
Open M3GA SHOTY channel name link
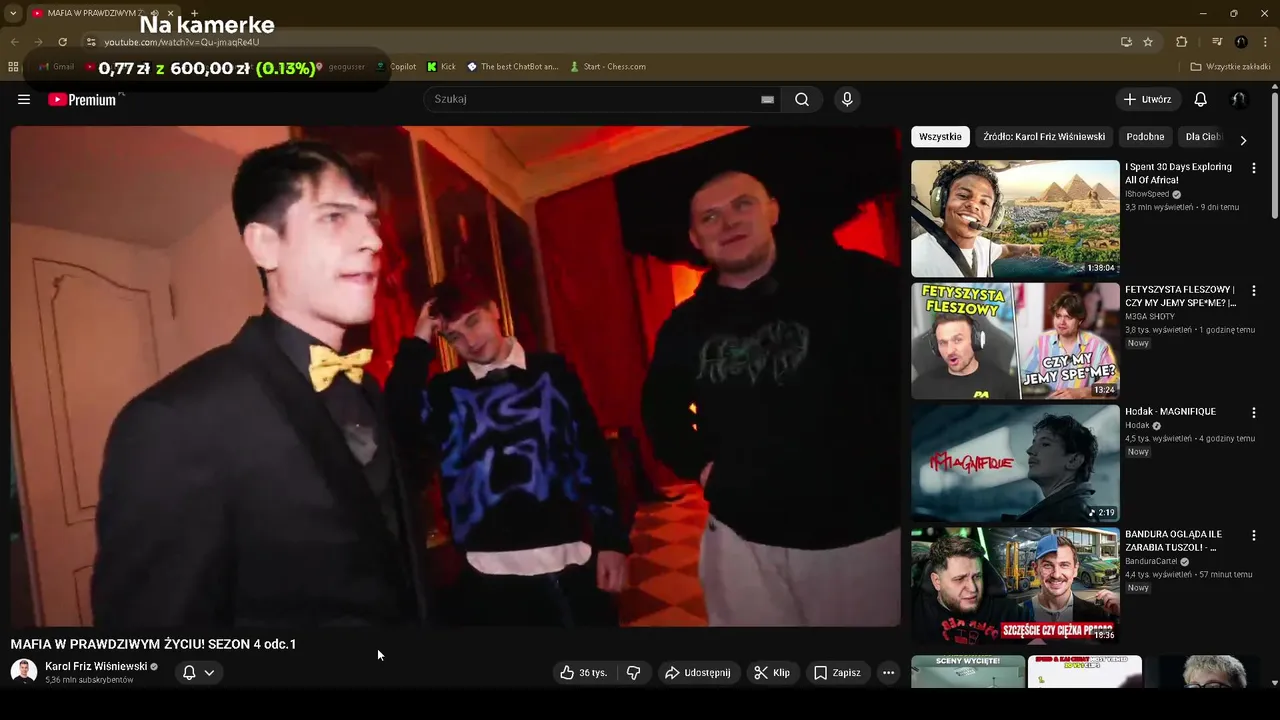coord(1150,316)
